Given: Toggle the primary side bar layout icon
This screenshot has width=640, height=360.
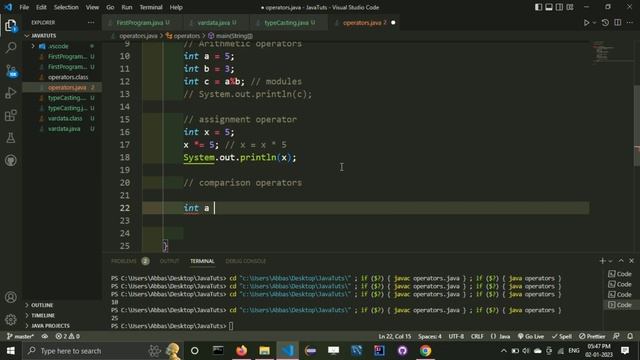Looking at the screenshot, I should 538,7.
